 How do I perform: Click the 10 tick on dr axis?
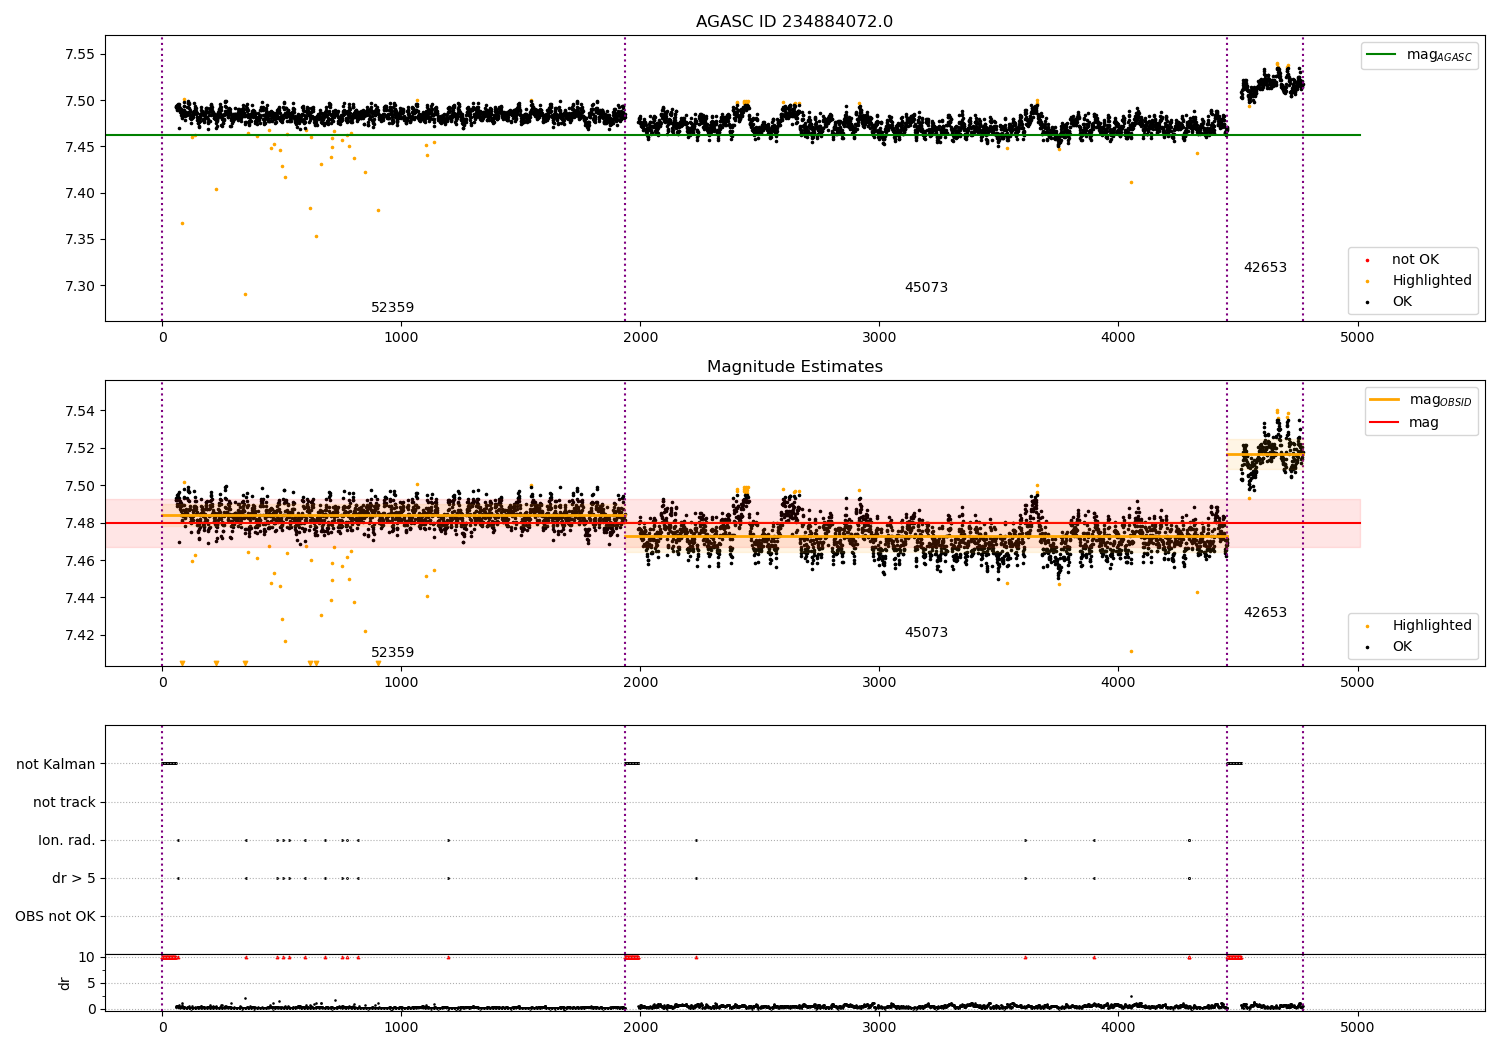pyautogui.click(x=87, y=957)
